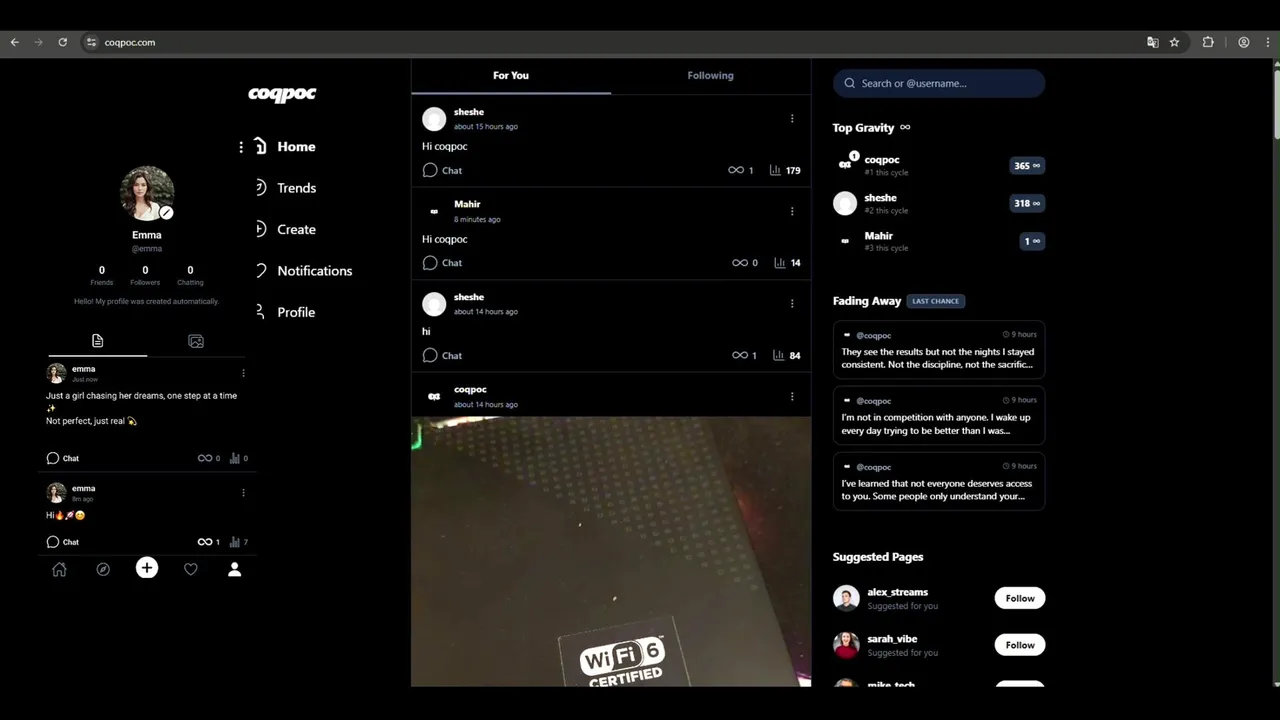Click infinity icon on sheshe's 'hi' post
This screenshot has width=1280, height=720.
(740, 355)
